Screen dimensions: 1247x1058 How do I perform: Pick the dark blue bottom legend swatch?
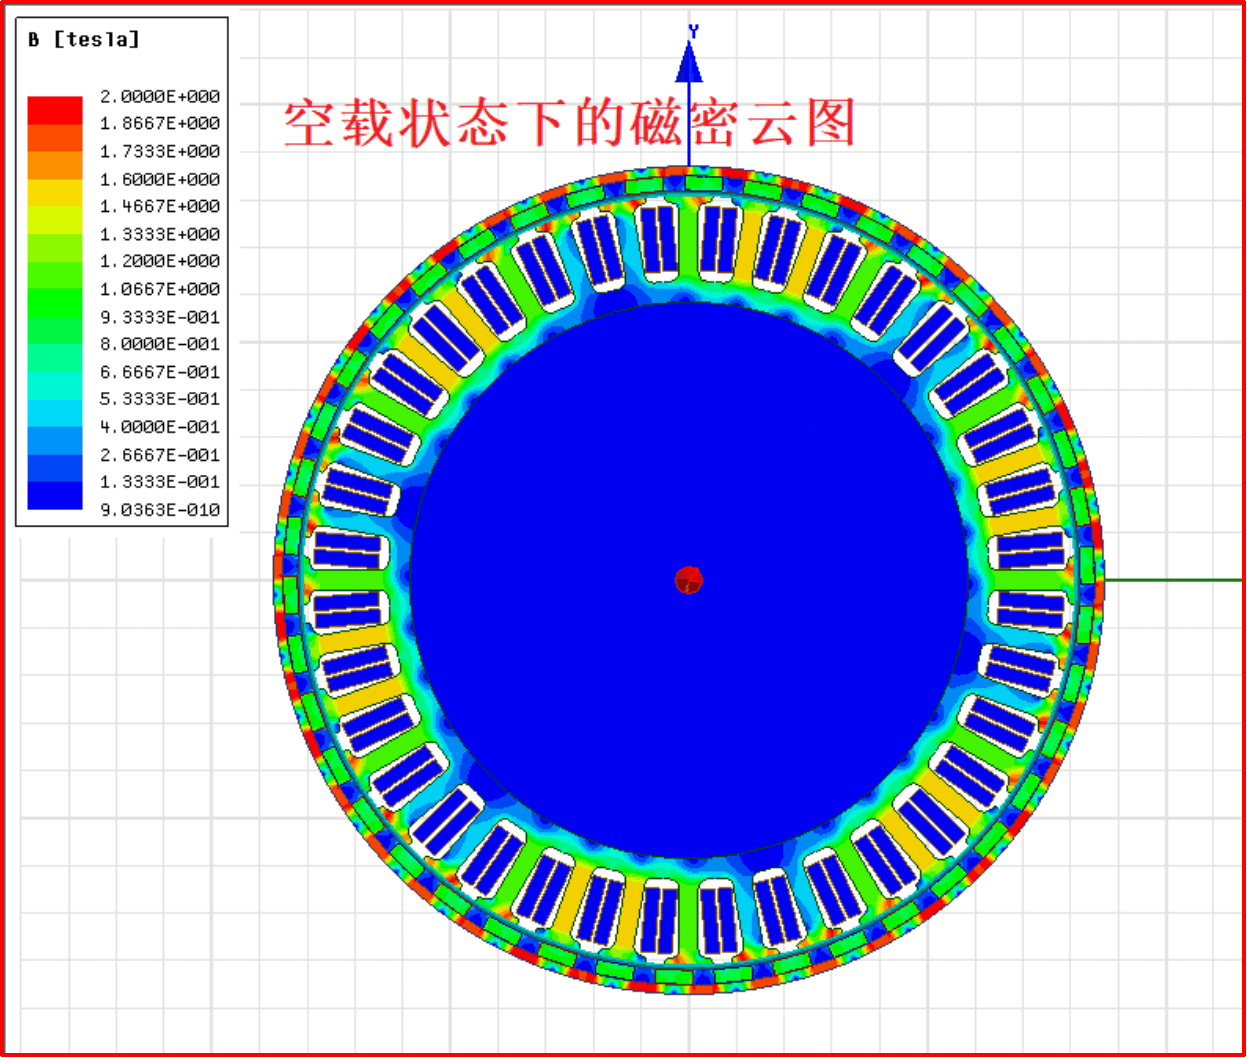55,496
